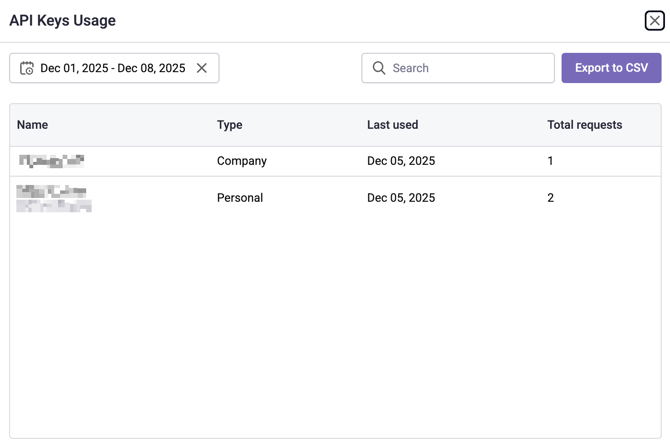Sort by the Total requests column
Screen dimensions: 670x448
584,125
